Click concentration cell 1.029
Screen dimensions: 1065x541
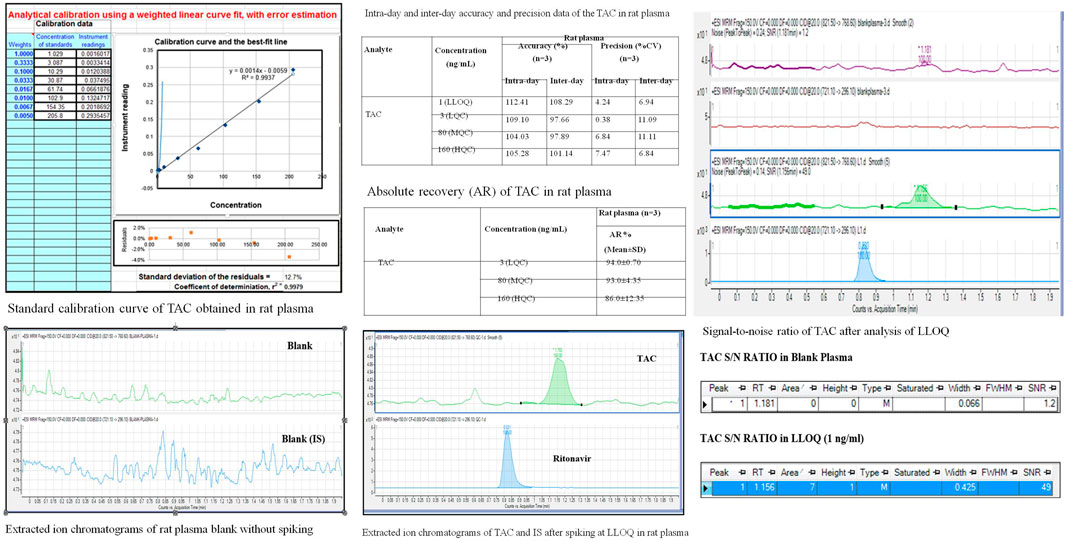click(54, 52)
